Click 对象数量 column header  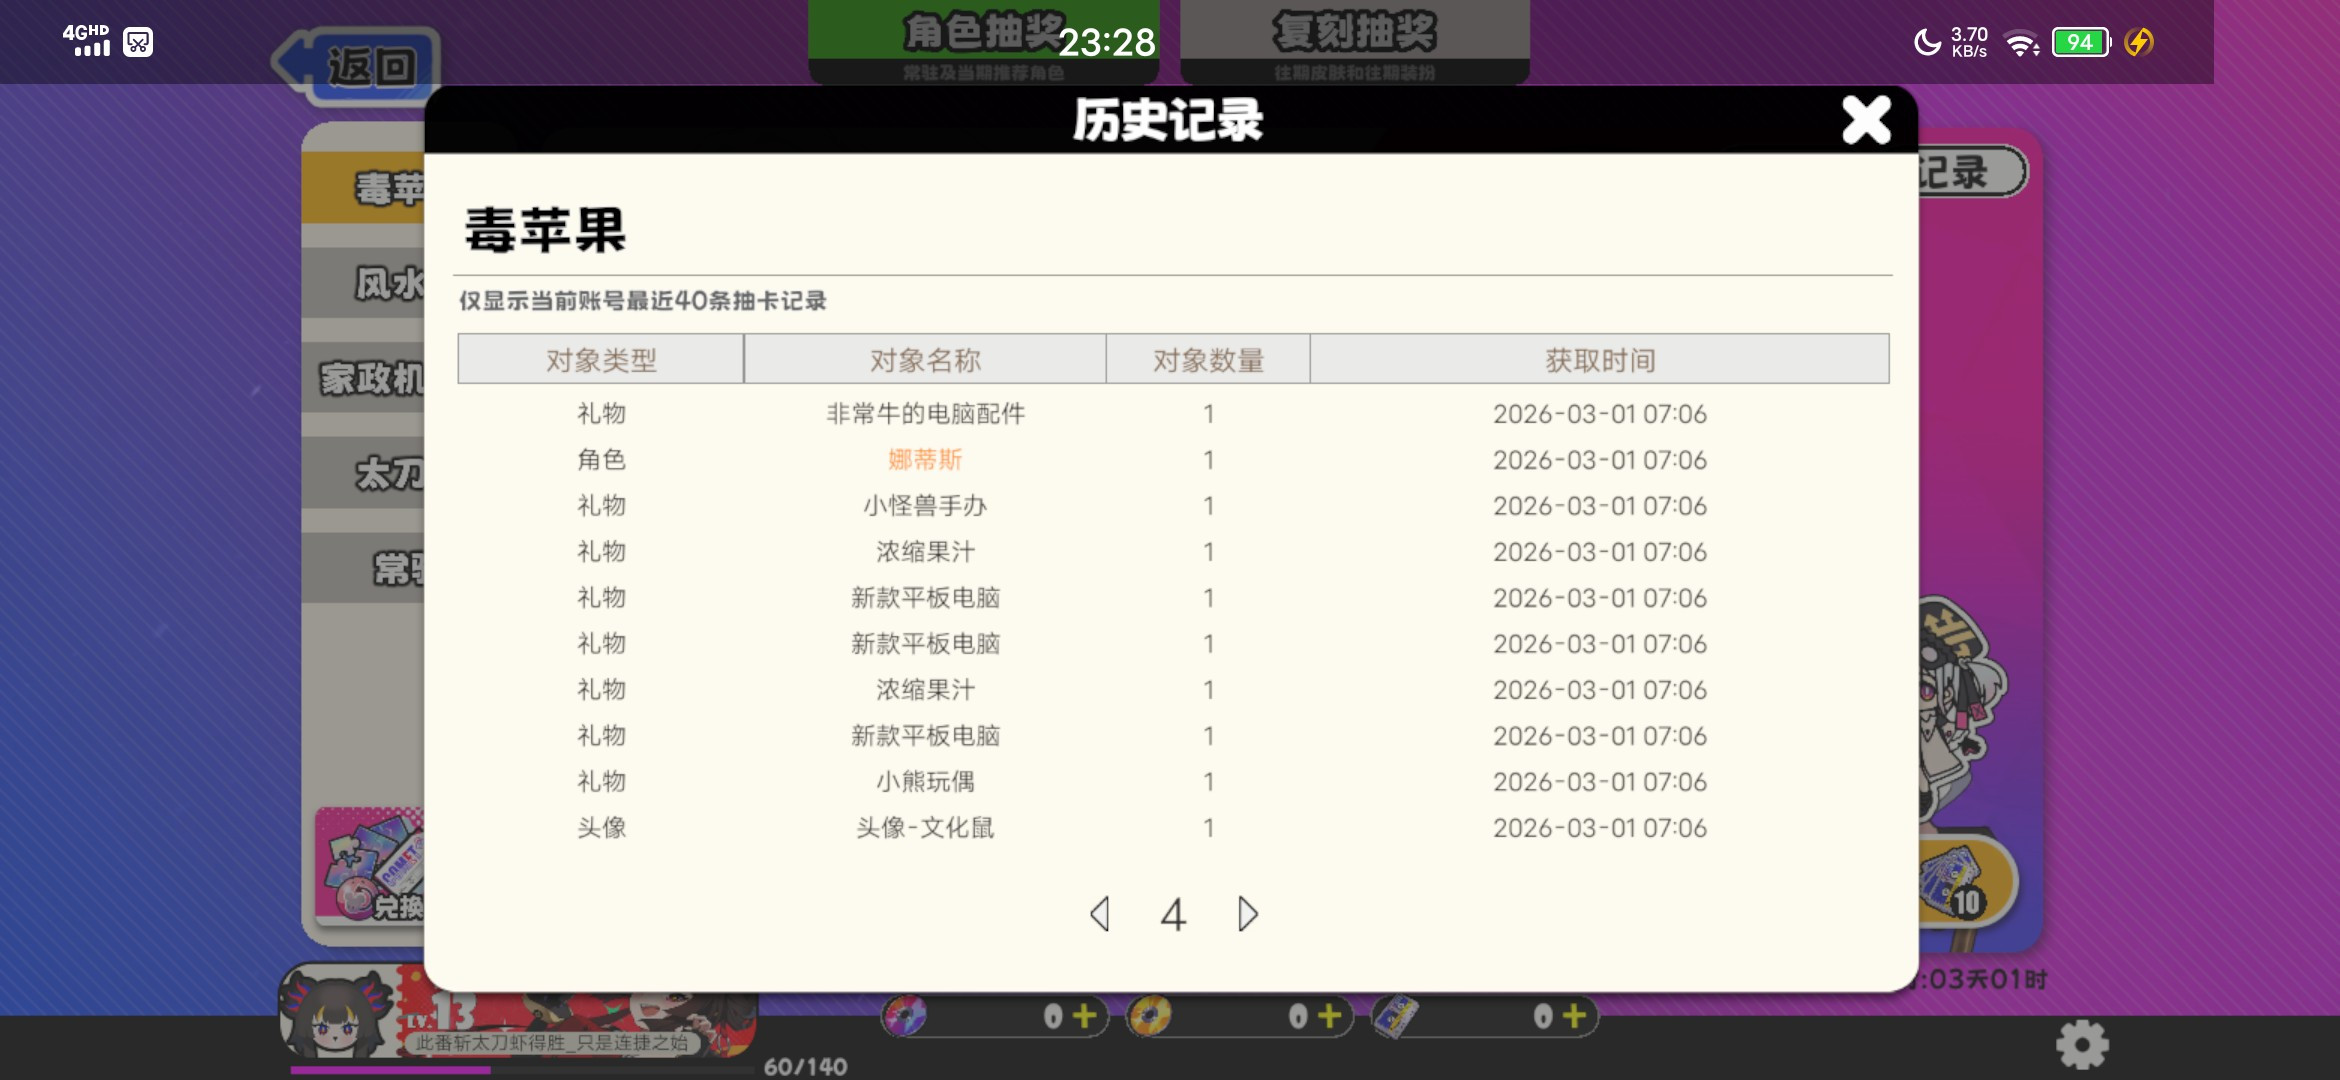point(1208,359)
